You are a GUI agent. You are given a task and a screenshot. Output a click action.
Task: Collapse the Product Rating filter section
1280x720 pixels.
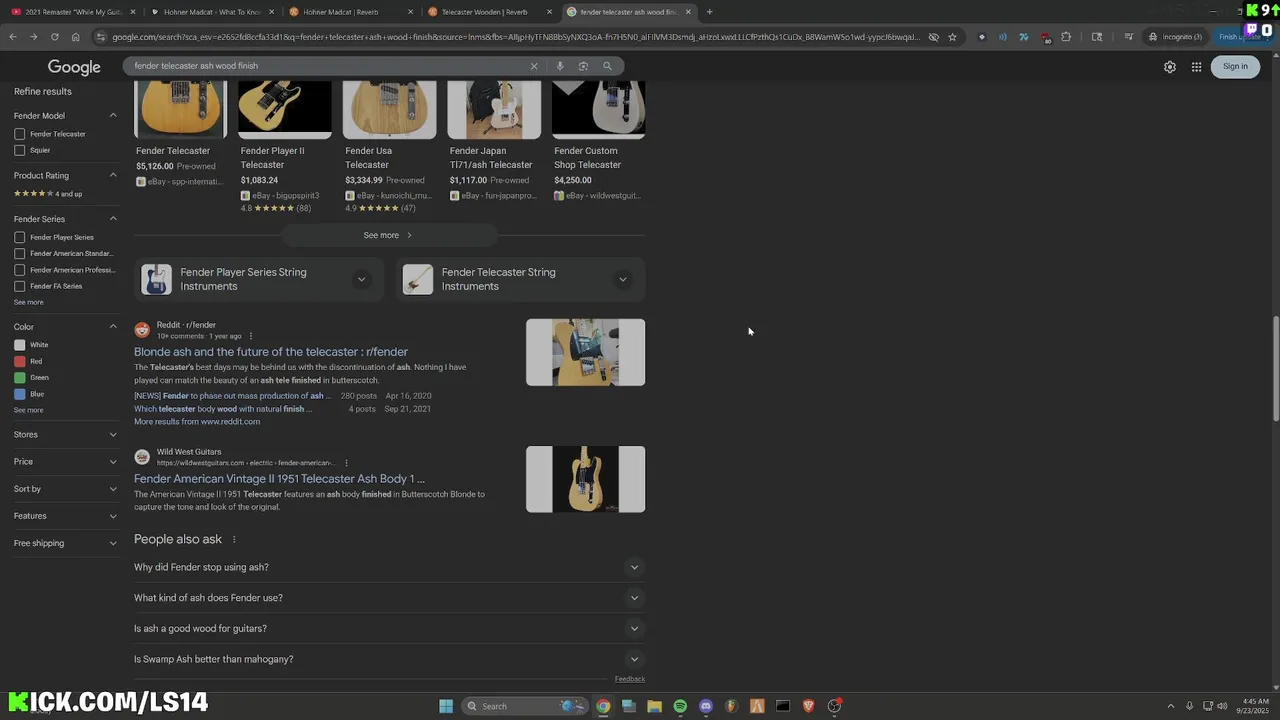(x=113, y=176)
